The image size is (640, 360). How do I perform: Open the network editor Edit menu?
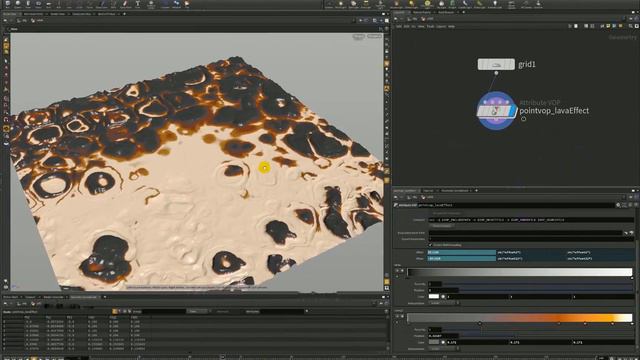[406, 27]
